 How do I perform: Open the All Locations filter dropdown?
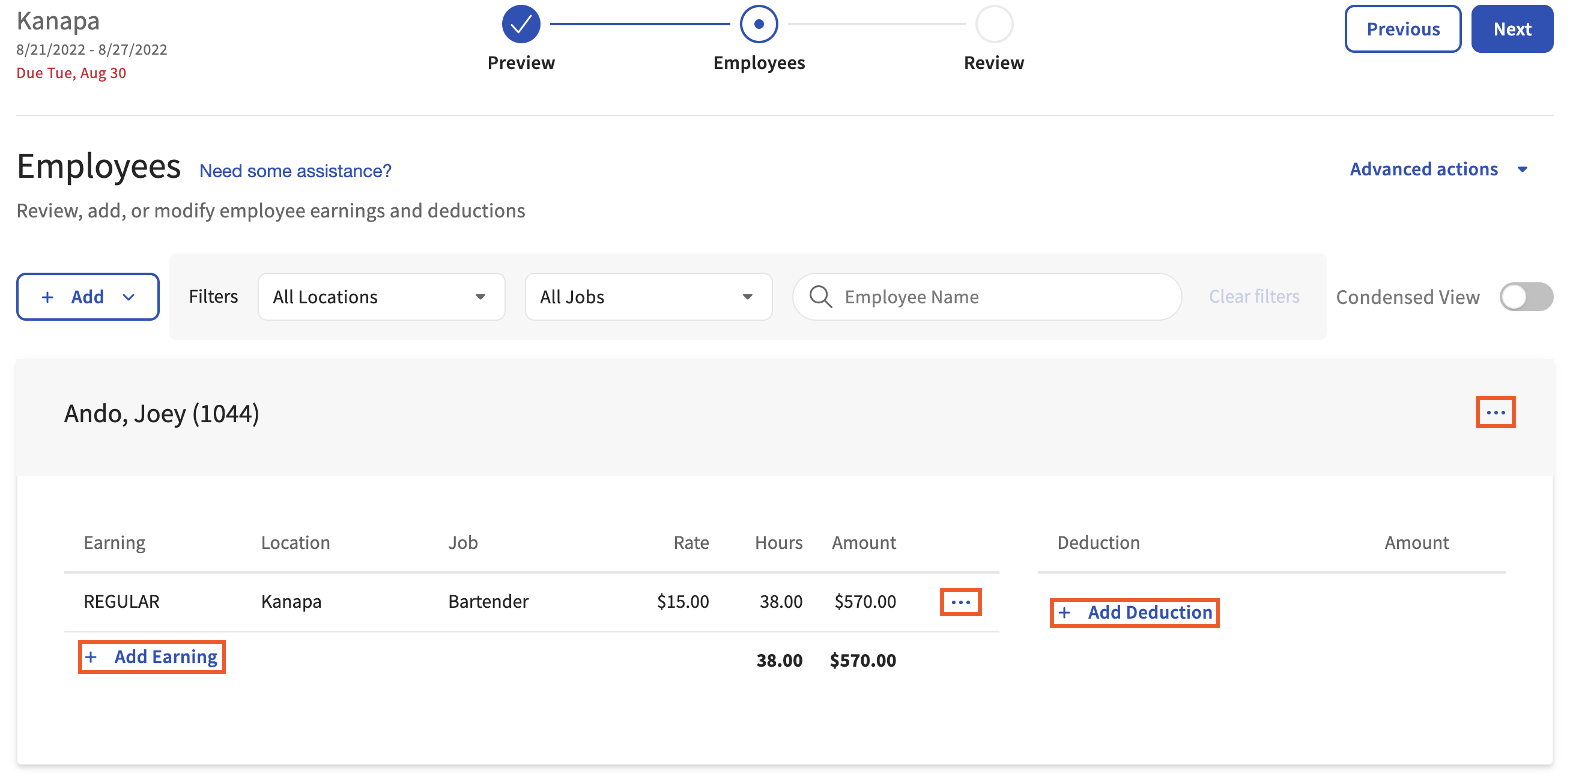pyautogui.click(x=381, y=297)
